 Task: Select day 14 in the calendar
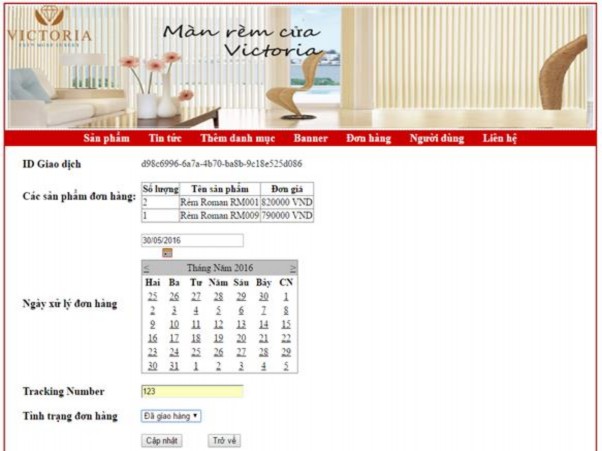coord(263,324)
